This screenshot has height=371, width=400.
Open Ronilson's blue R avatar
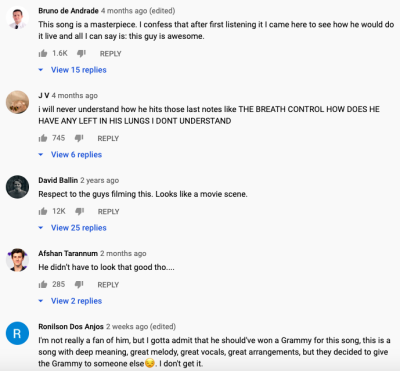pyautogui.click(x=17, y=333)
